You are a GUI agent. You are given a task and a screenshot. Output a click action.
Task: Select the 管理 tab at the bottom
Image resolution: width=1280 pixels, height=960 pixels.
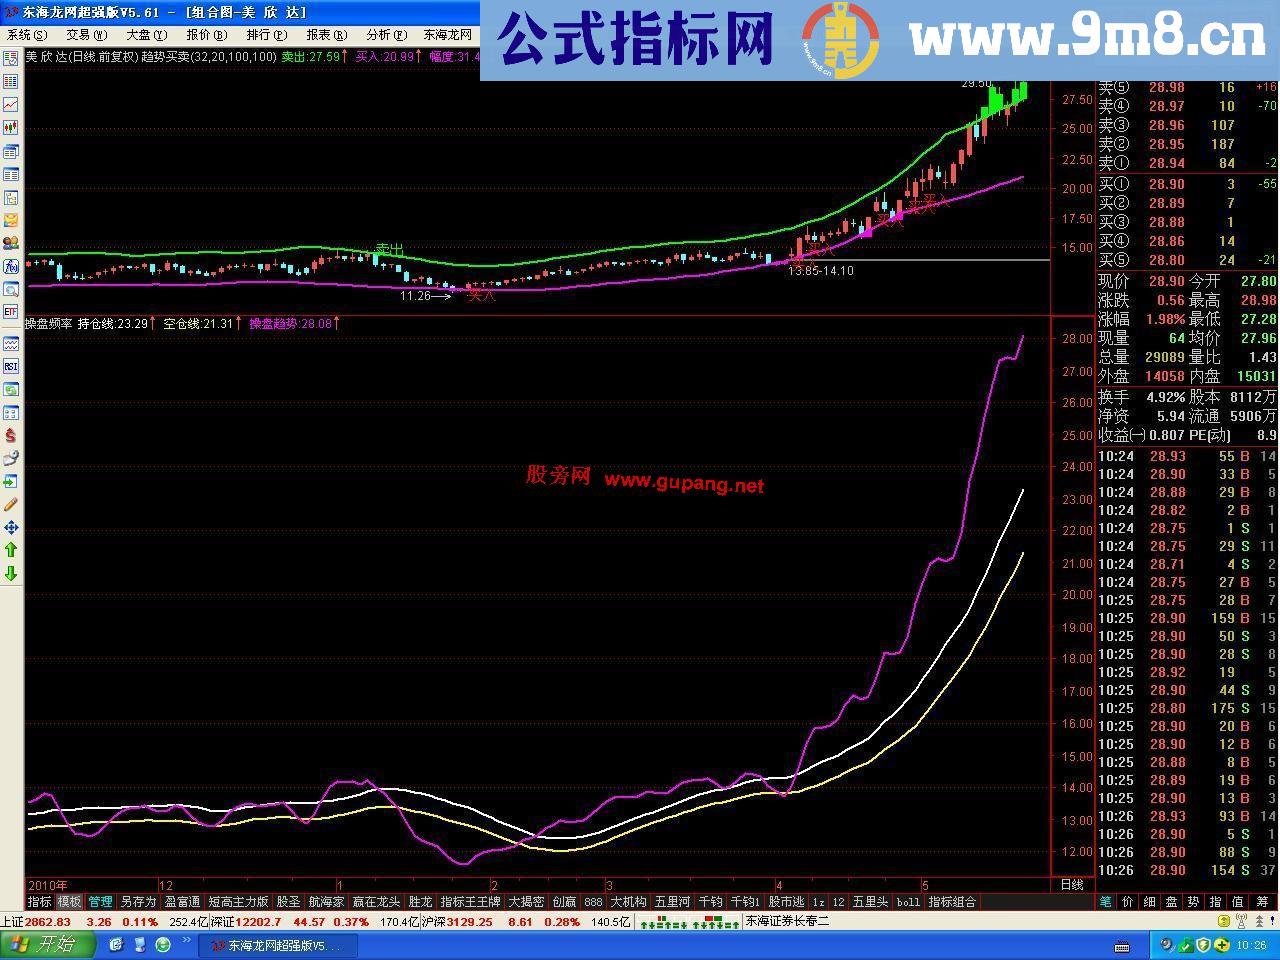(100, 902)
